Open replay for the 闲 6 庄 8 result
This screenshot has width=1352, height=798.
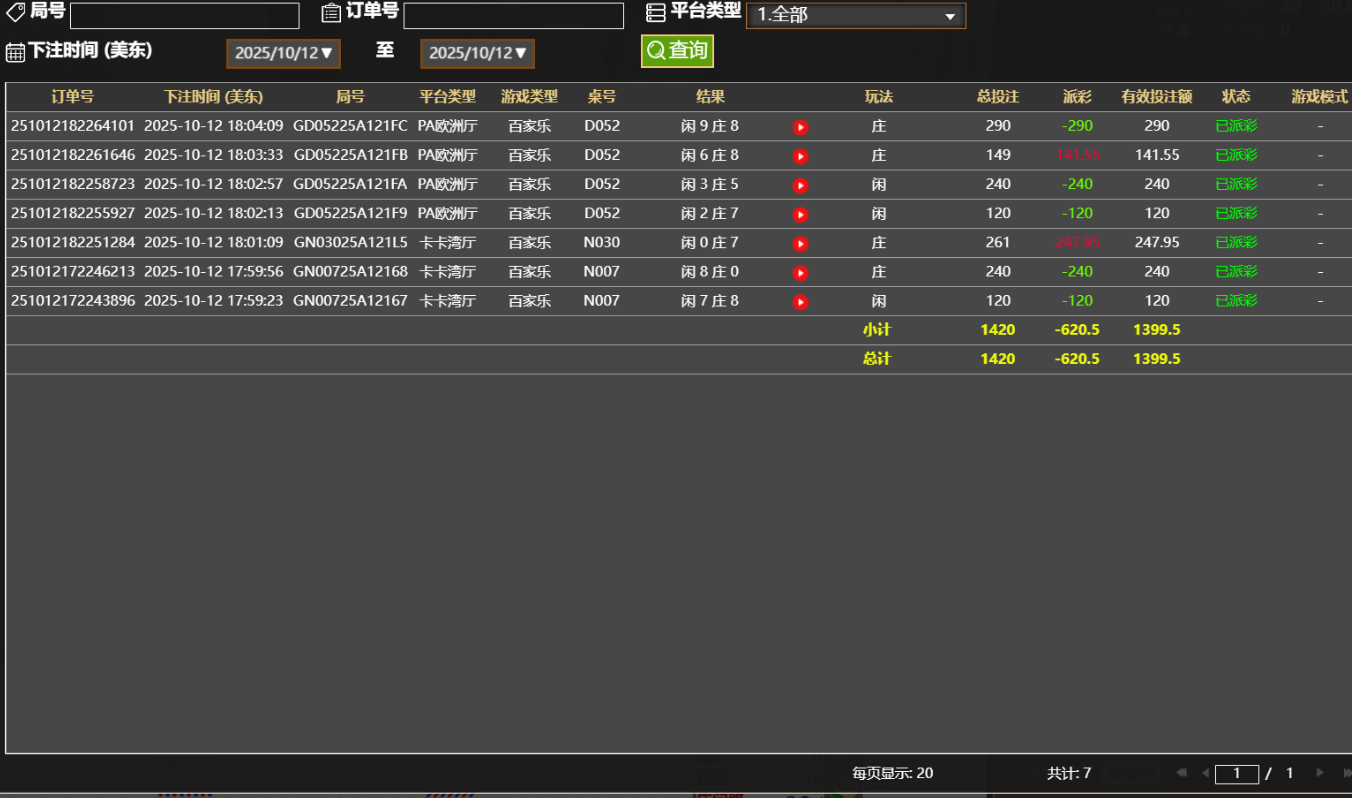(800, 155)
